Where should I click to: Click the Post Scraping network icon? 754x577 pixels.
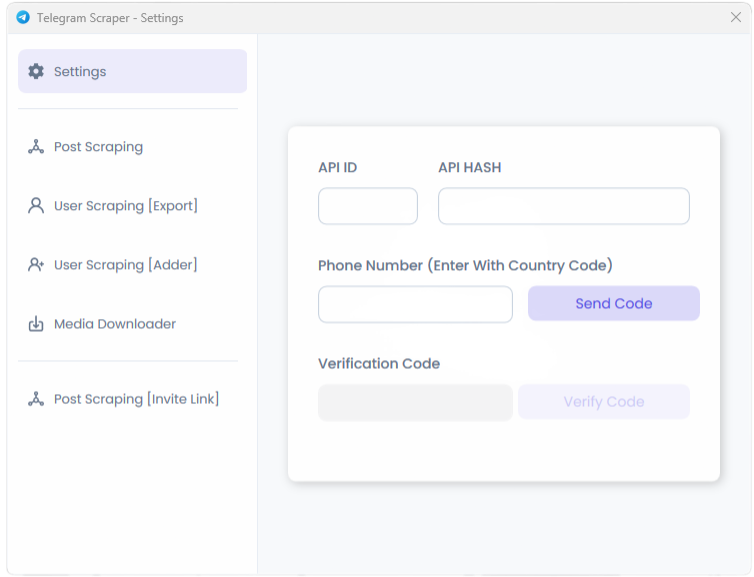click(36, 147)
